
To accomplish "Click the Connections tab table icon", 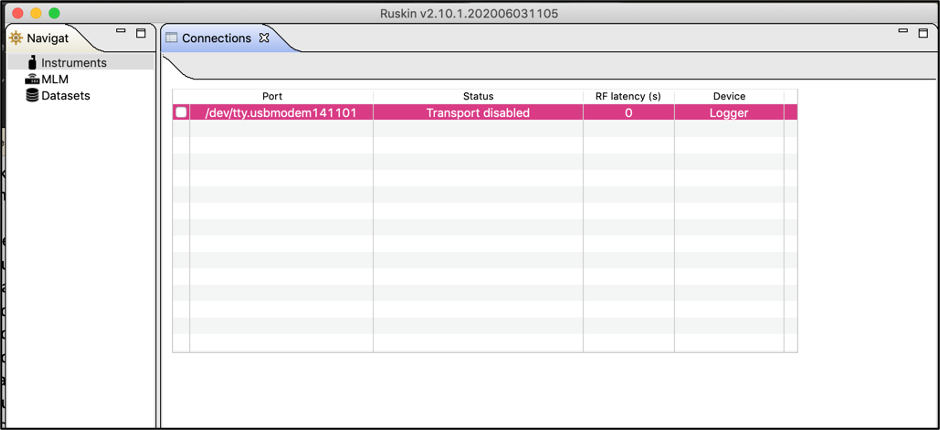I will [171, 38].
